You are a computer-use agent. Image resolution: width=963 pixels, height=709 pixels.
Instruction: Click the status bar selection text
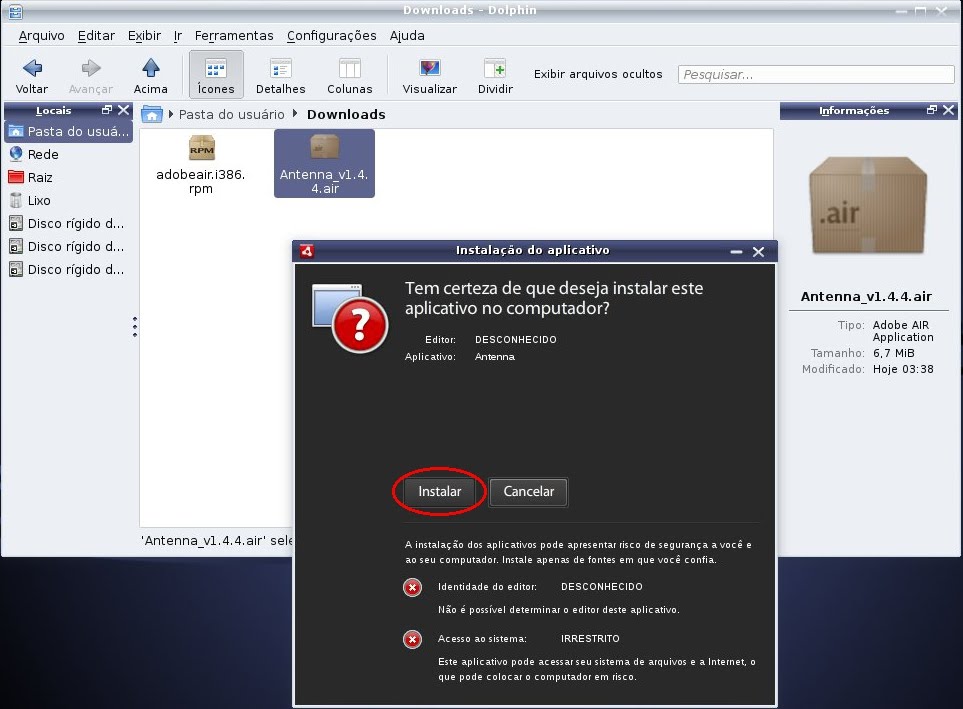click(x=217, y=541)
